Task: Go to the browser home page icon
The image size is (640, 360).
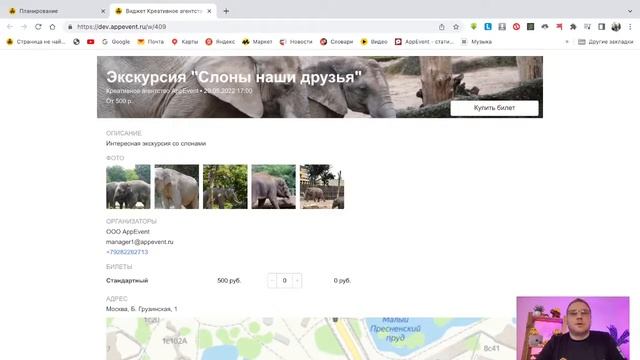Action: point(52,27)
